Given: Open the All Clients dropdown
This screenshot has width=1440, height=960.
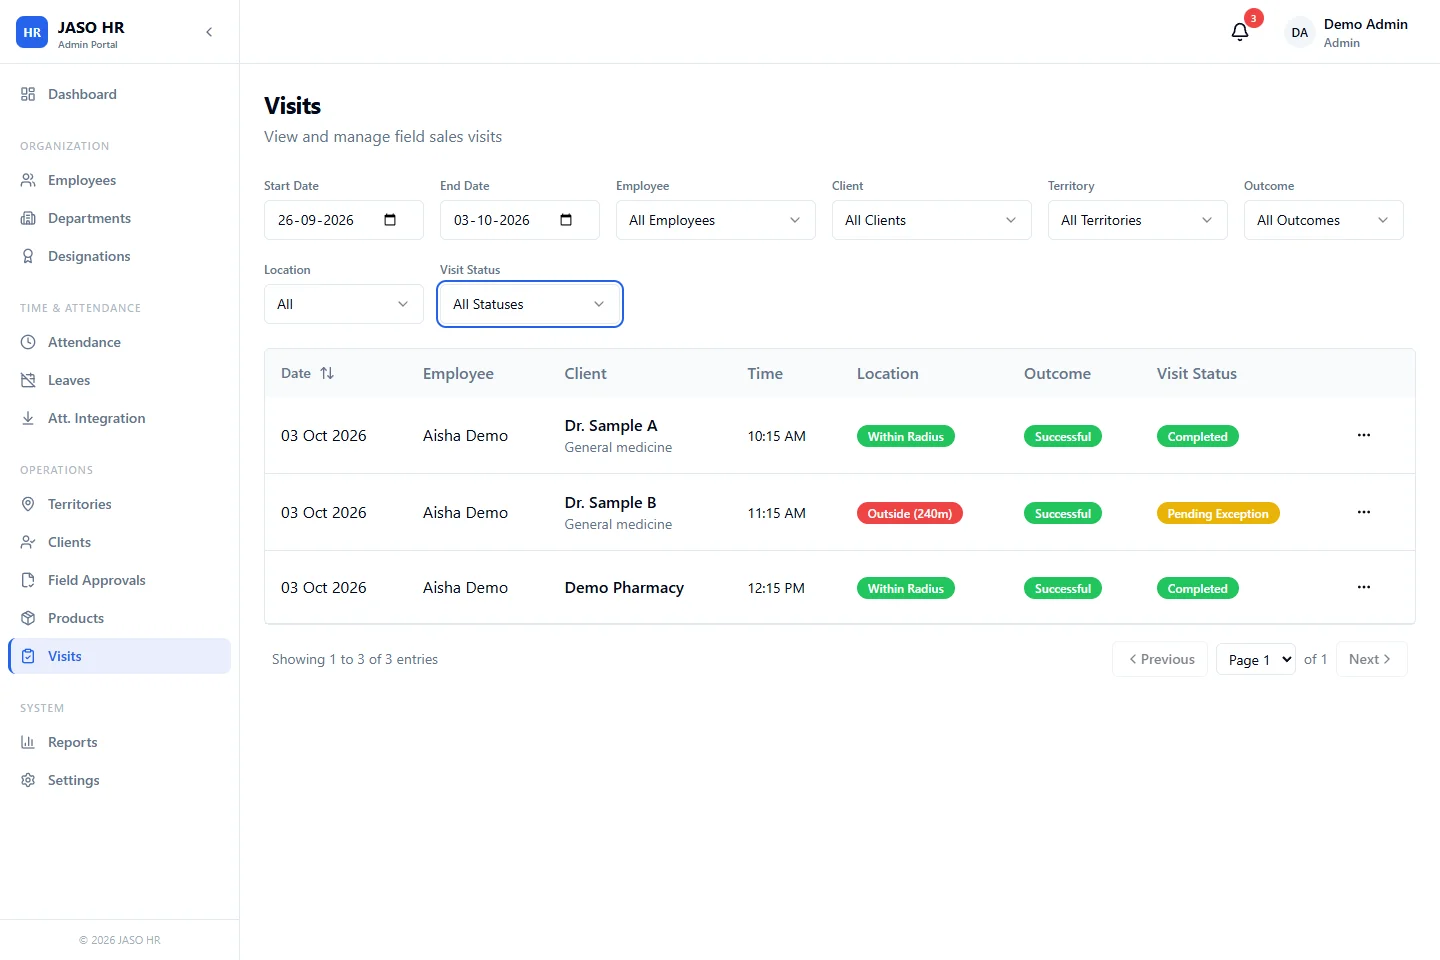Looking at the screenshot, I should click(x=932, y=220).
